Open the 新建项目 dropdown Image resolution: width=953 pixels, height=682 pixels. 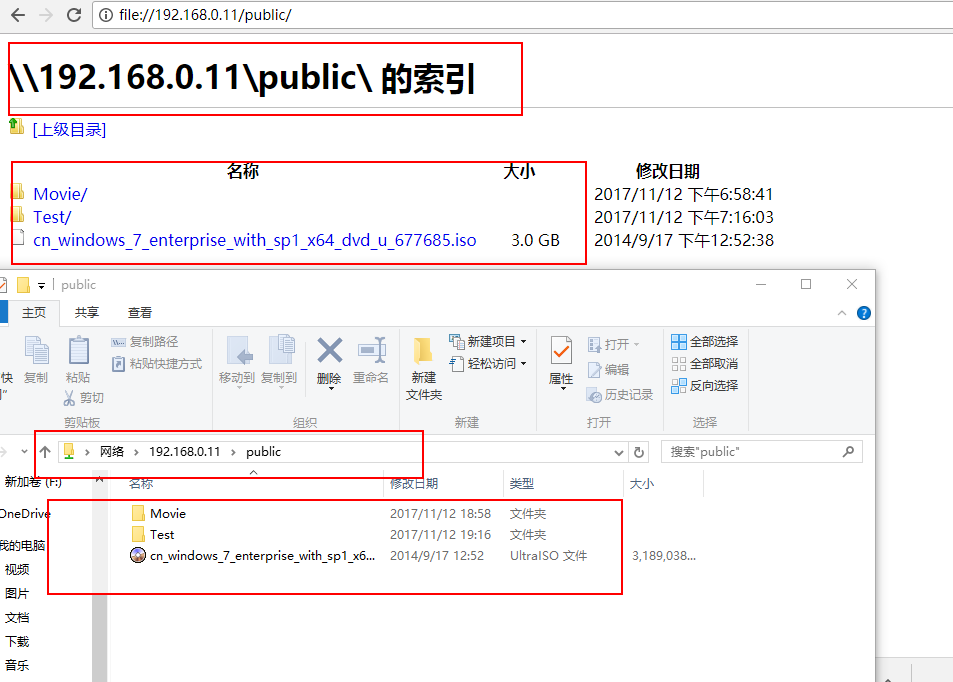click(488, 342)
